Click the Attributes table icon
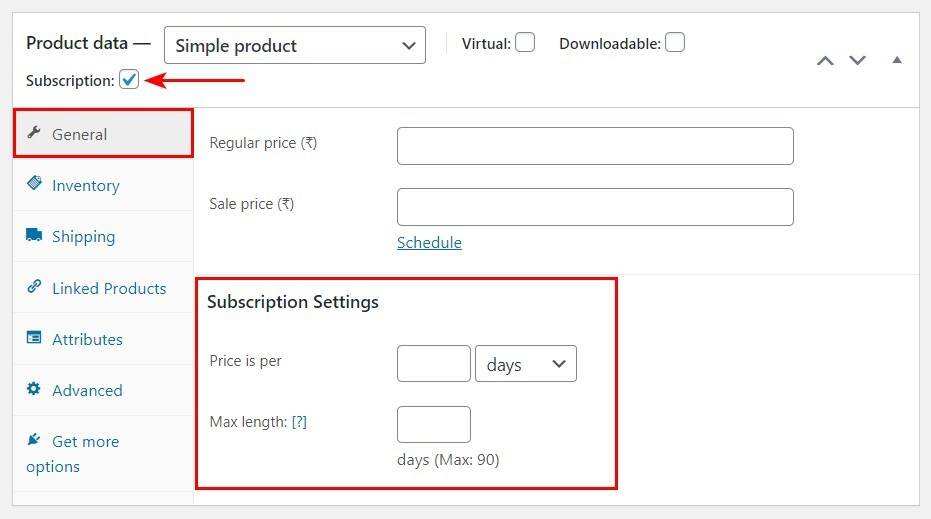931x519 pixels. (35, 338)
